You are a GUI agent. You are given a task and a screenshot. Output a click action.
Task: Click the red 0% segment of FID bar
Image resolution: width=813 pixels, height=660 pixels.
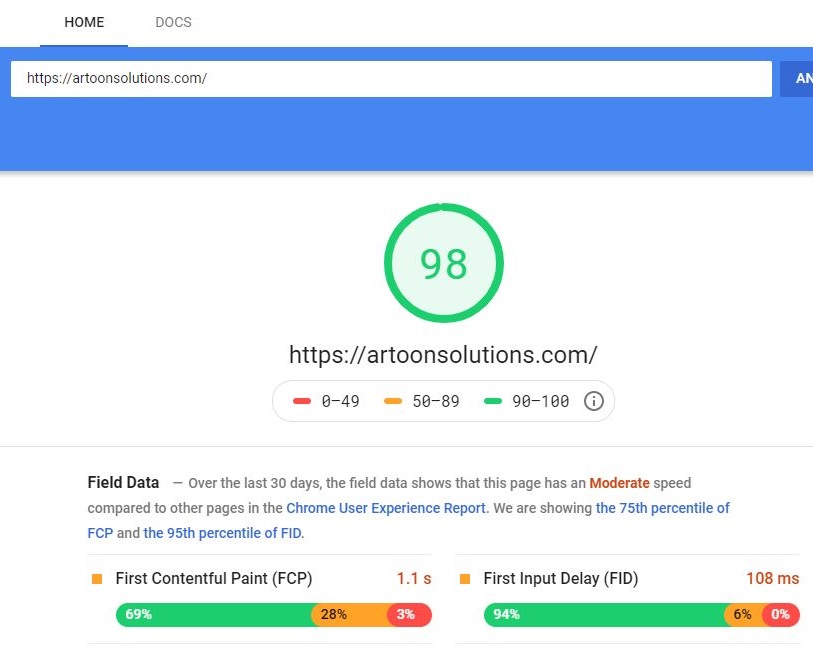781,615
